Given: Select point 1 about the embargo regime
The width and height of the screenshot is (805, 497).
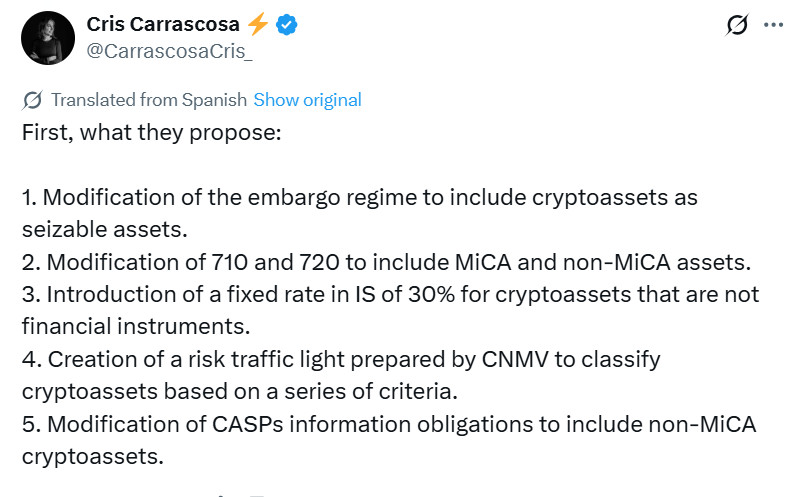Looking at the screenshot, I should (x=360, y=197).
